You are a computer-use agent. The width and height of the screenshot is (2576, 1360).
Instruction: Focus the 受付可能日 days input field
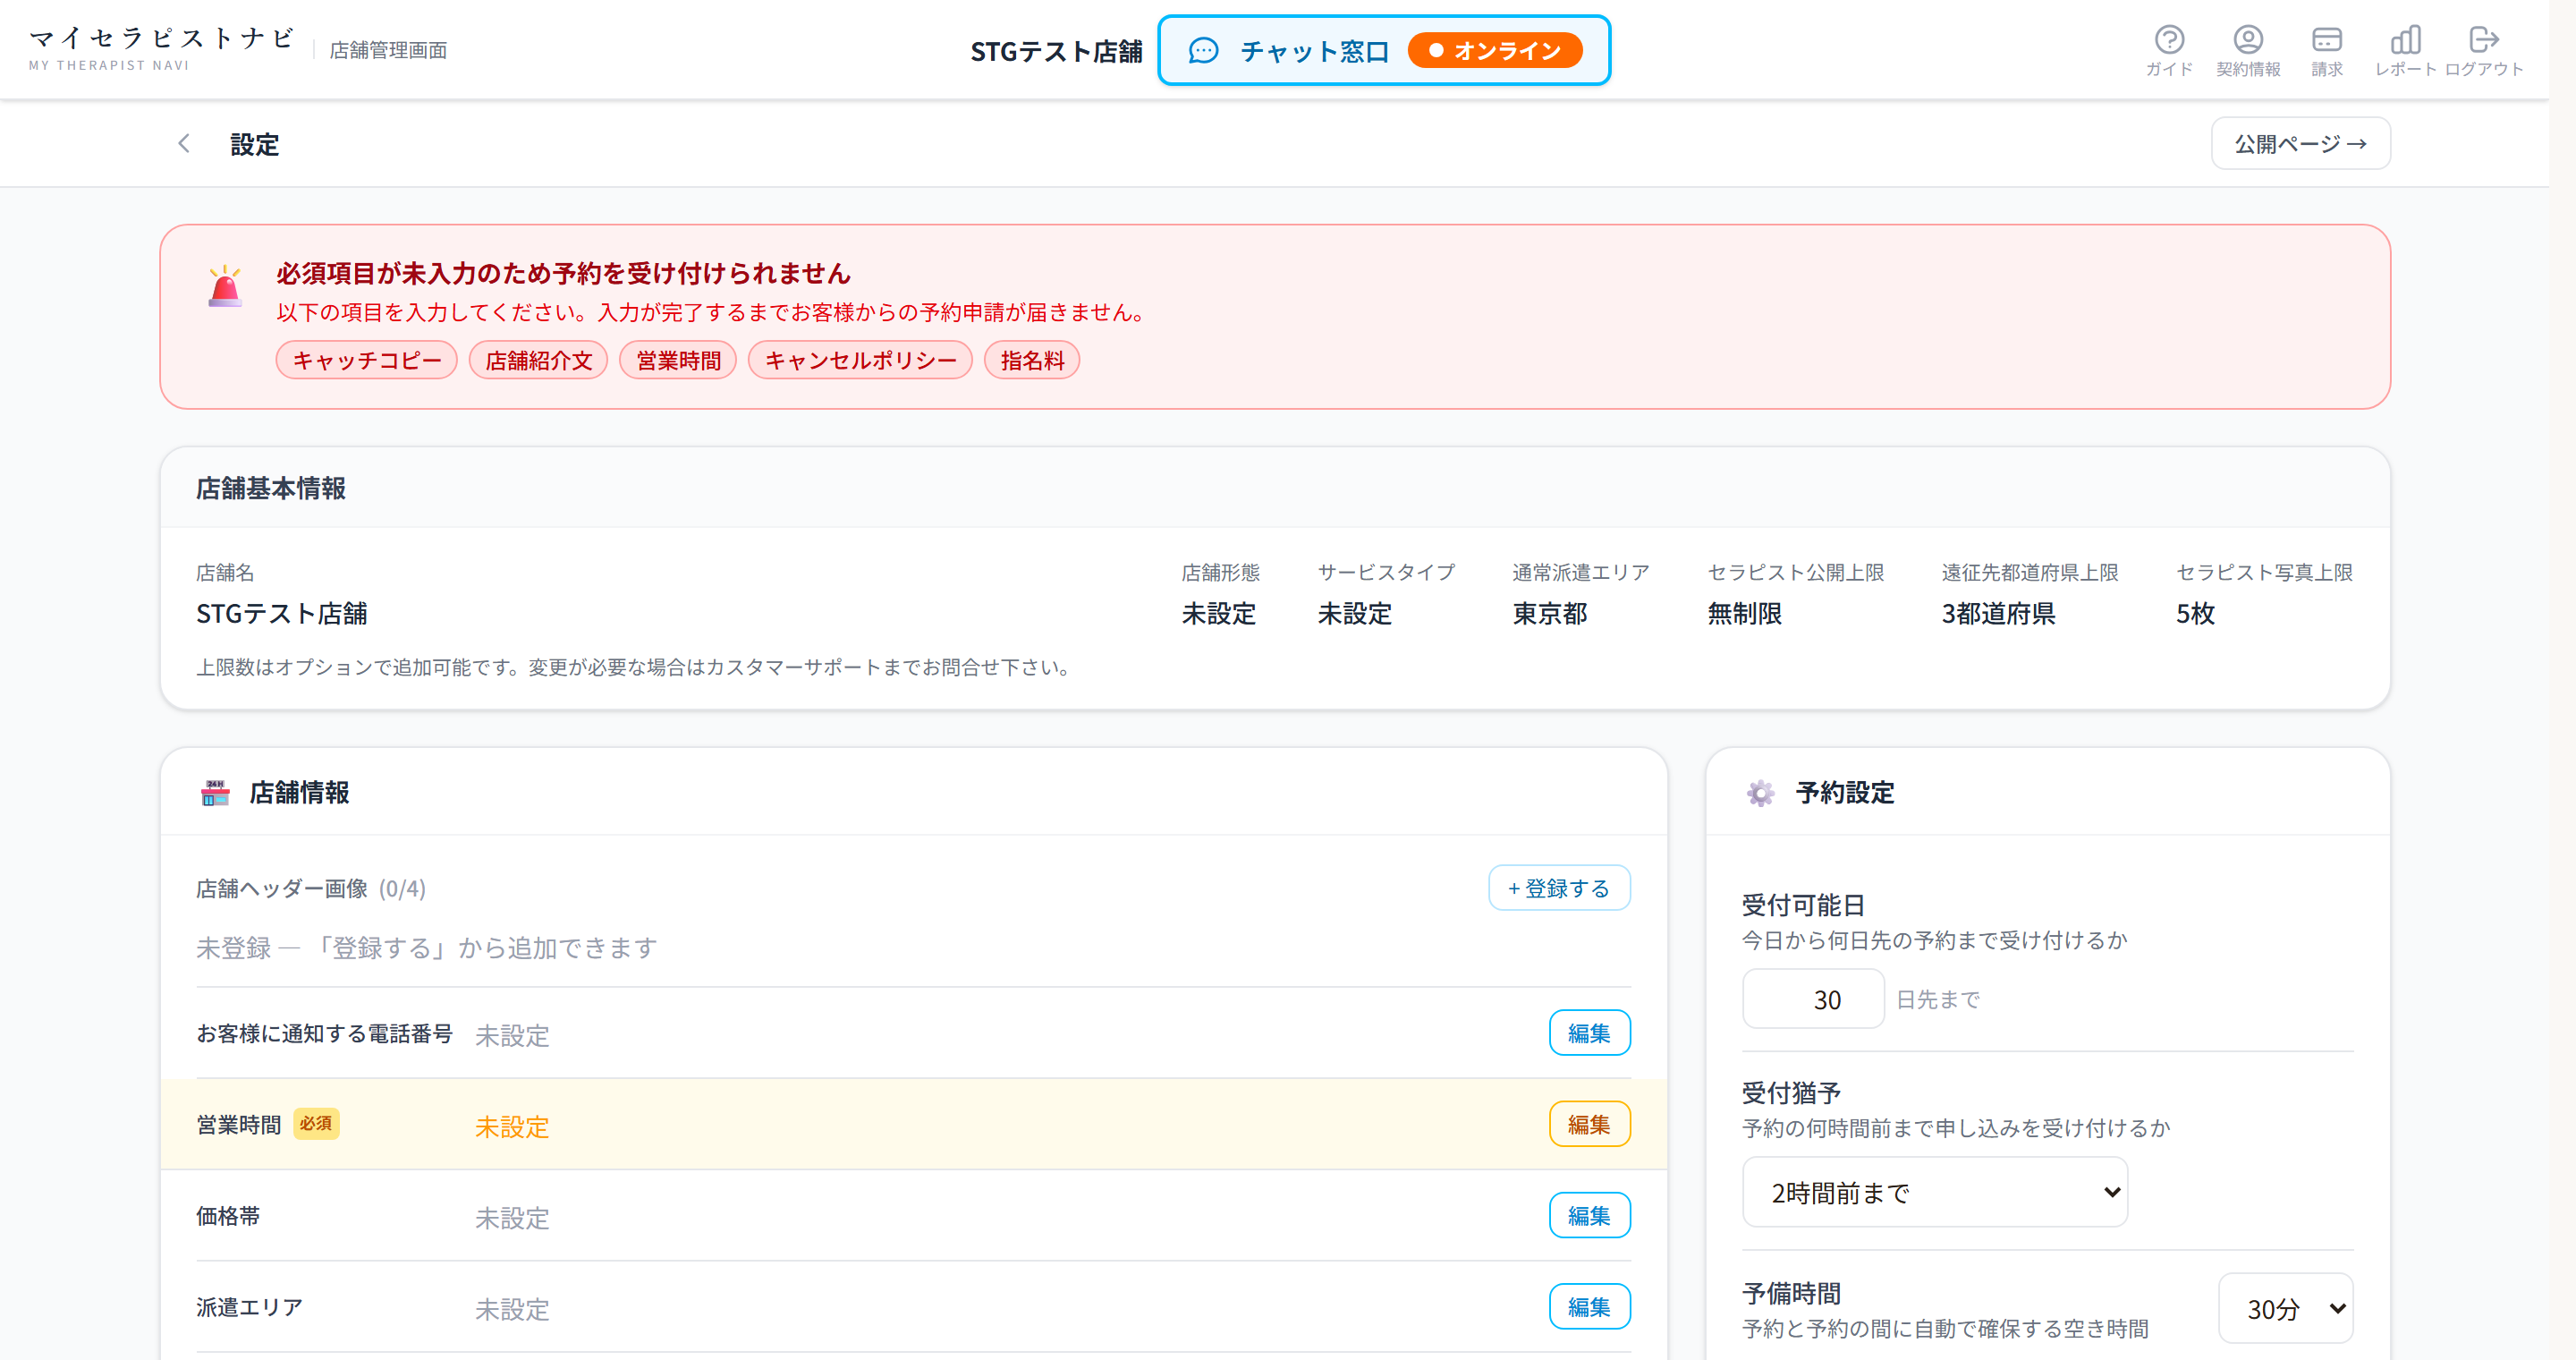pyautogui.click(x=1813, y=999)
